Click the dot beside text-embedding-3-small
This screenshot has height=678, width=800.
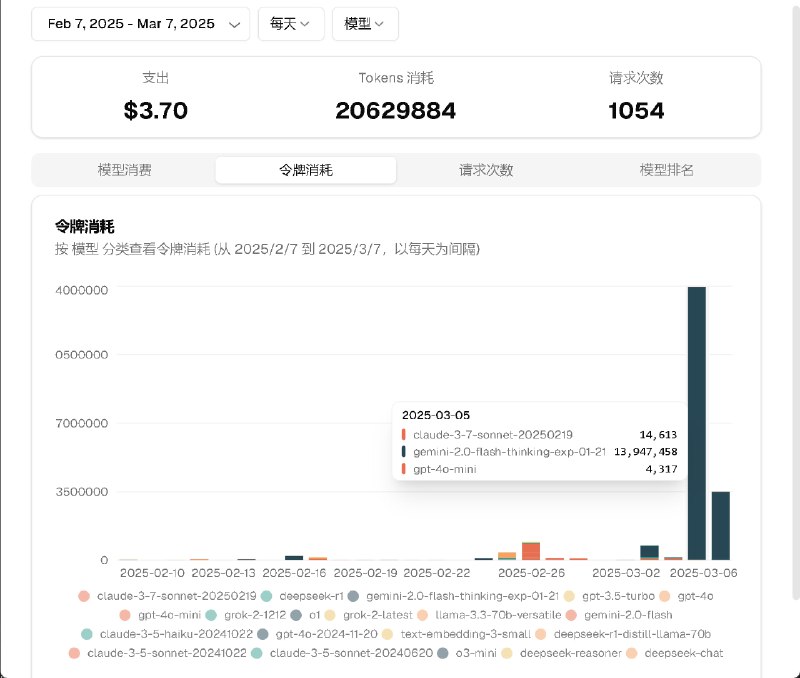386,634
